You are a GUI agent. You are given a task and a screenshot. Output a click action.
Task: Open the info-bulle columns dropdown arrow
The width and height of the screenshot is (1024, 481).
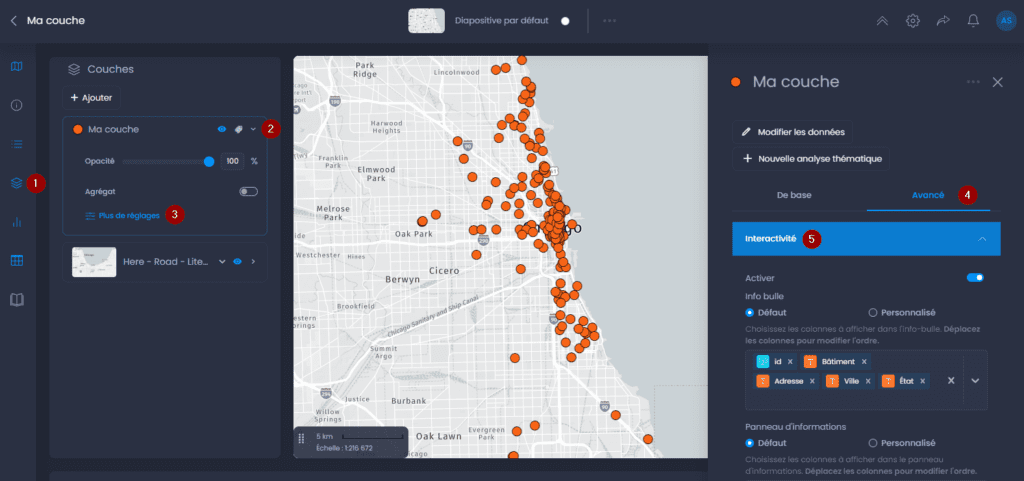pos(975,380)
